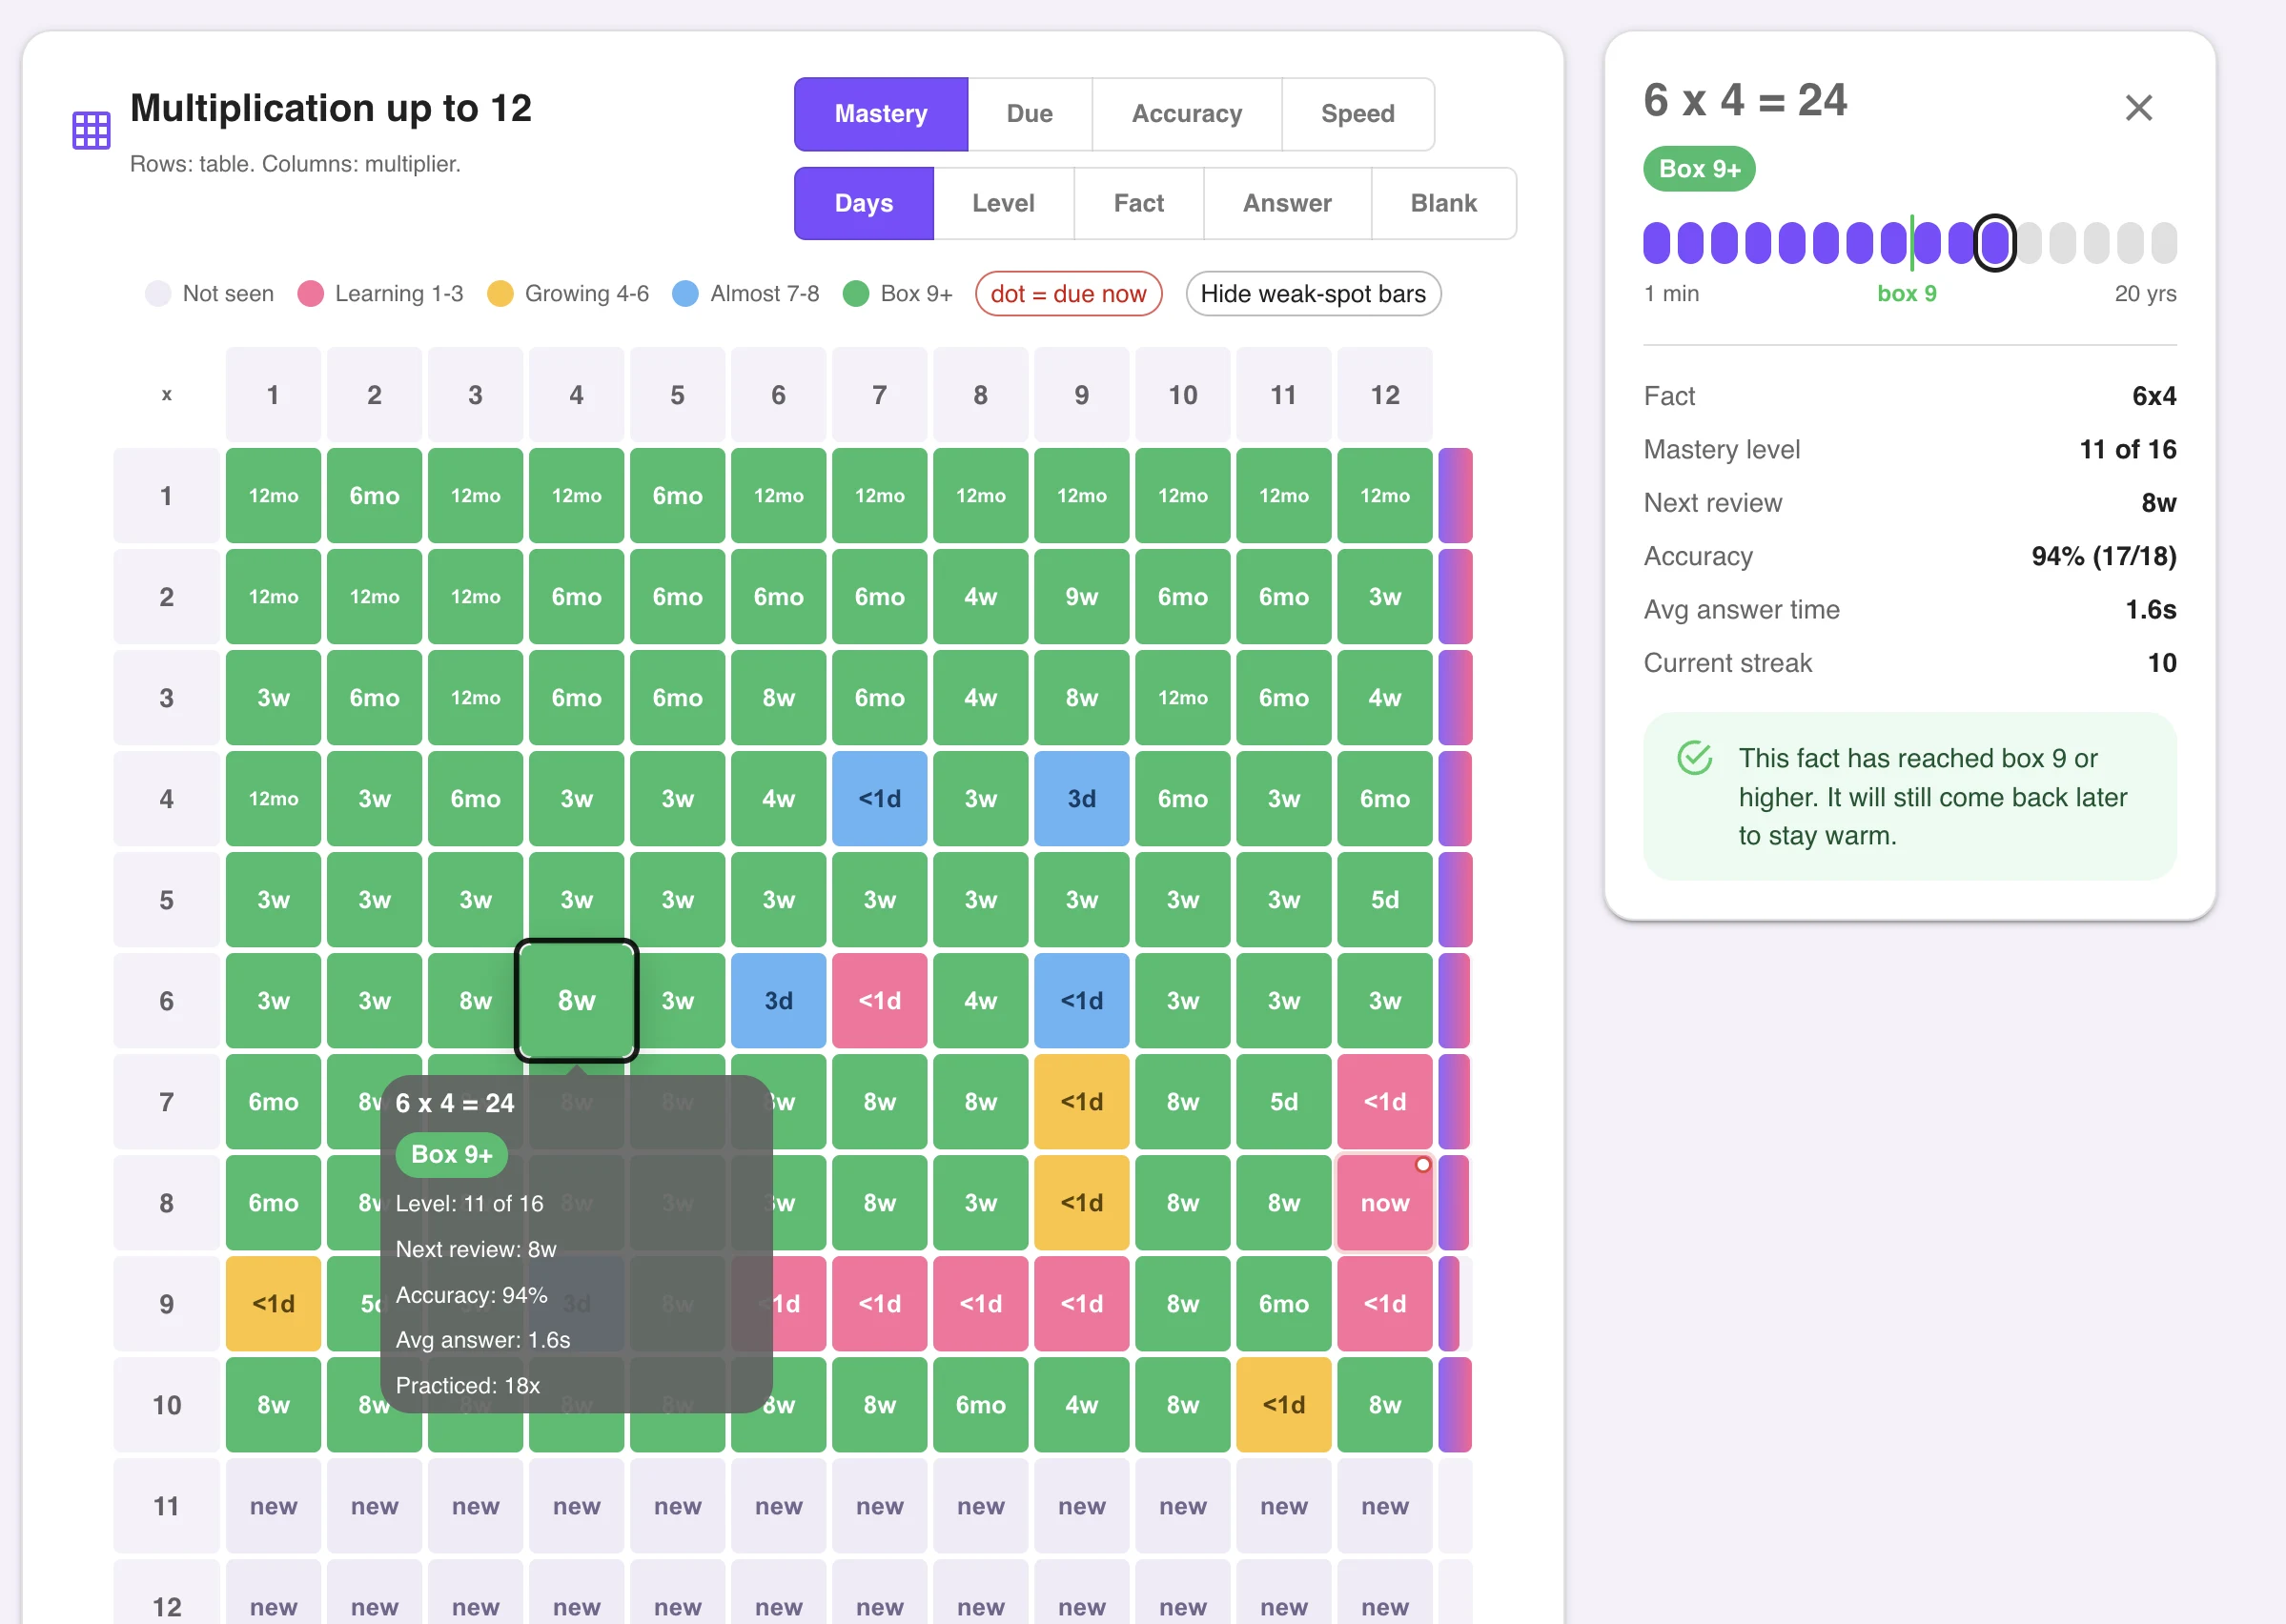This screenshot has width=2286, height=1624.
Task: Click the x corner header cell
Action: 166,395
